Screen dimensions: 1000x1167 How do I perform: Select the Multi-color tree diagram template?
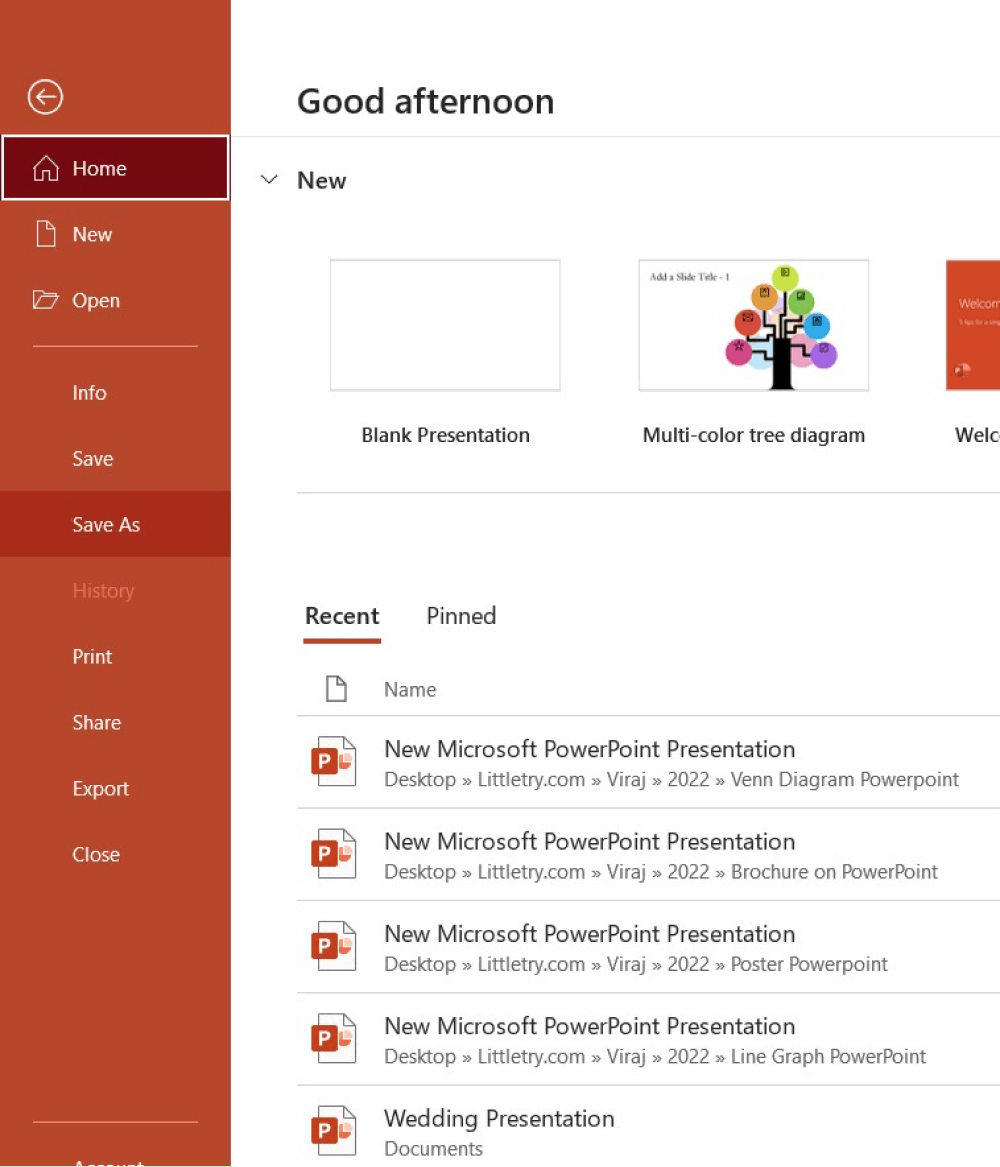click(753, 325)
